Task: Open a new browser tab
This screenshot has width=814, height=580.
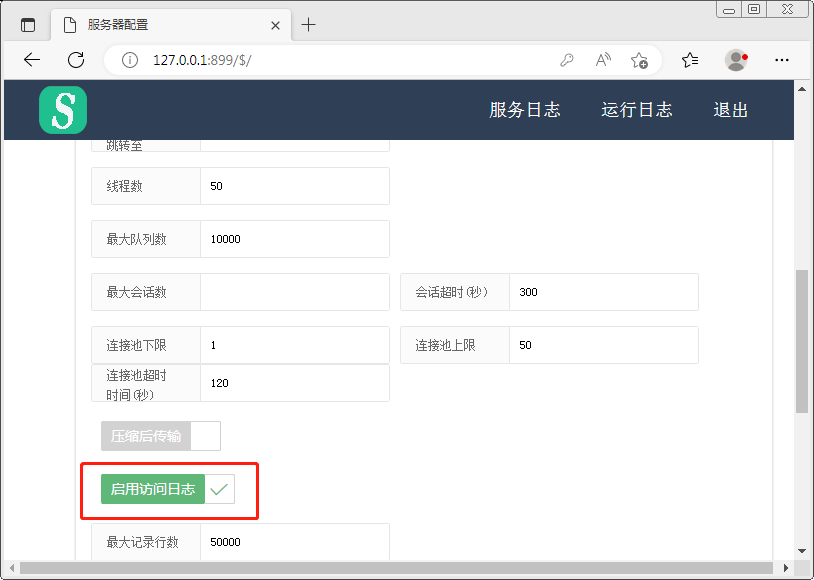Action: 308,25
